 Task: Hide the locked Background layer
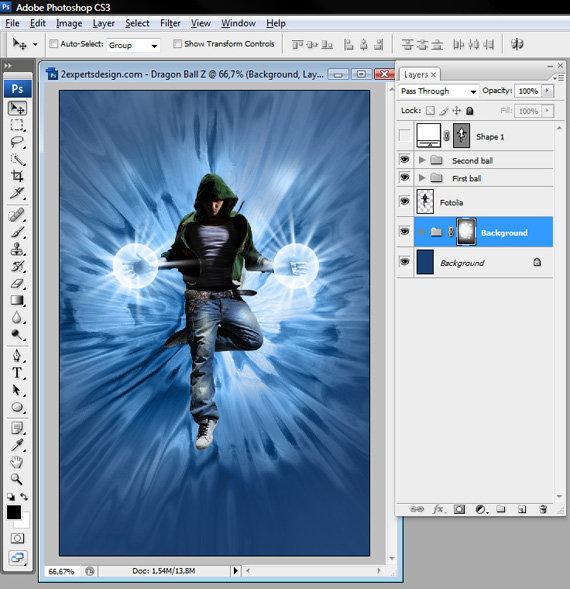pyautogui.click(x=405, y=261)
